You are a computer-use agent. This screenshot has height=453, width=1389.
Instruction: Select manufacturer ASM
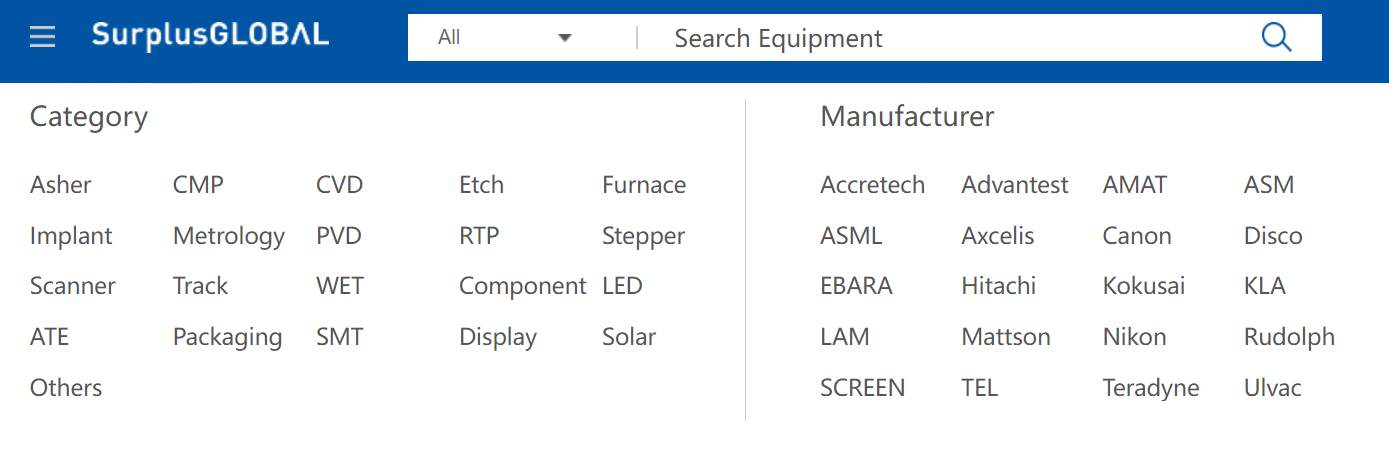[1269, 185]
